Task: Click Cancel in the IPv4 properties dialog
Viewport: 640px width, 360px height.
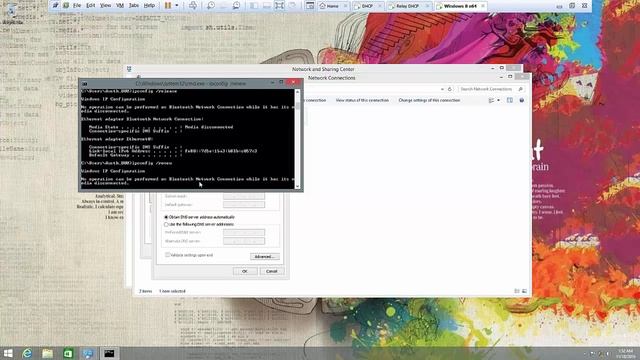Action: [272, 271]
